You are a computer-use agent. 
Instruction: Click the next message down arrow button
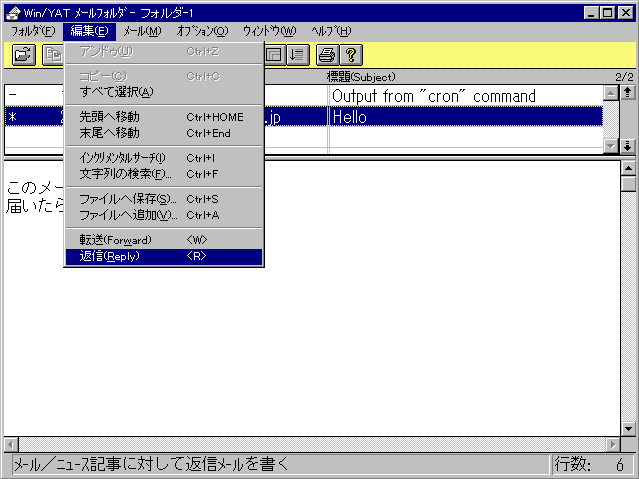click(x=628, y=146)
